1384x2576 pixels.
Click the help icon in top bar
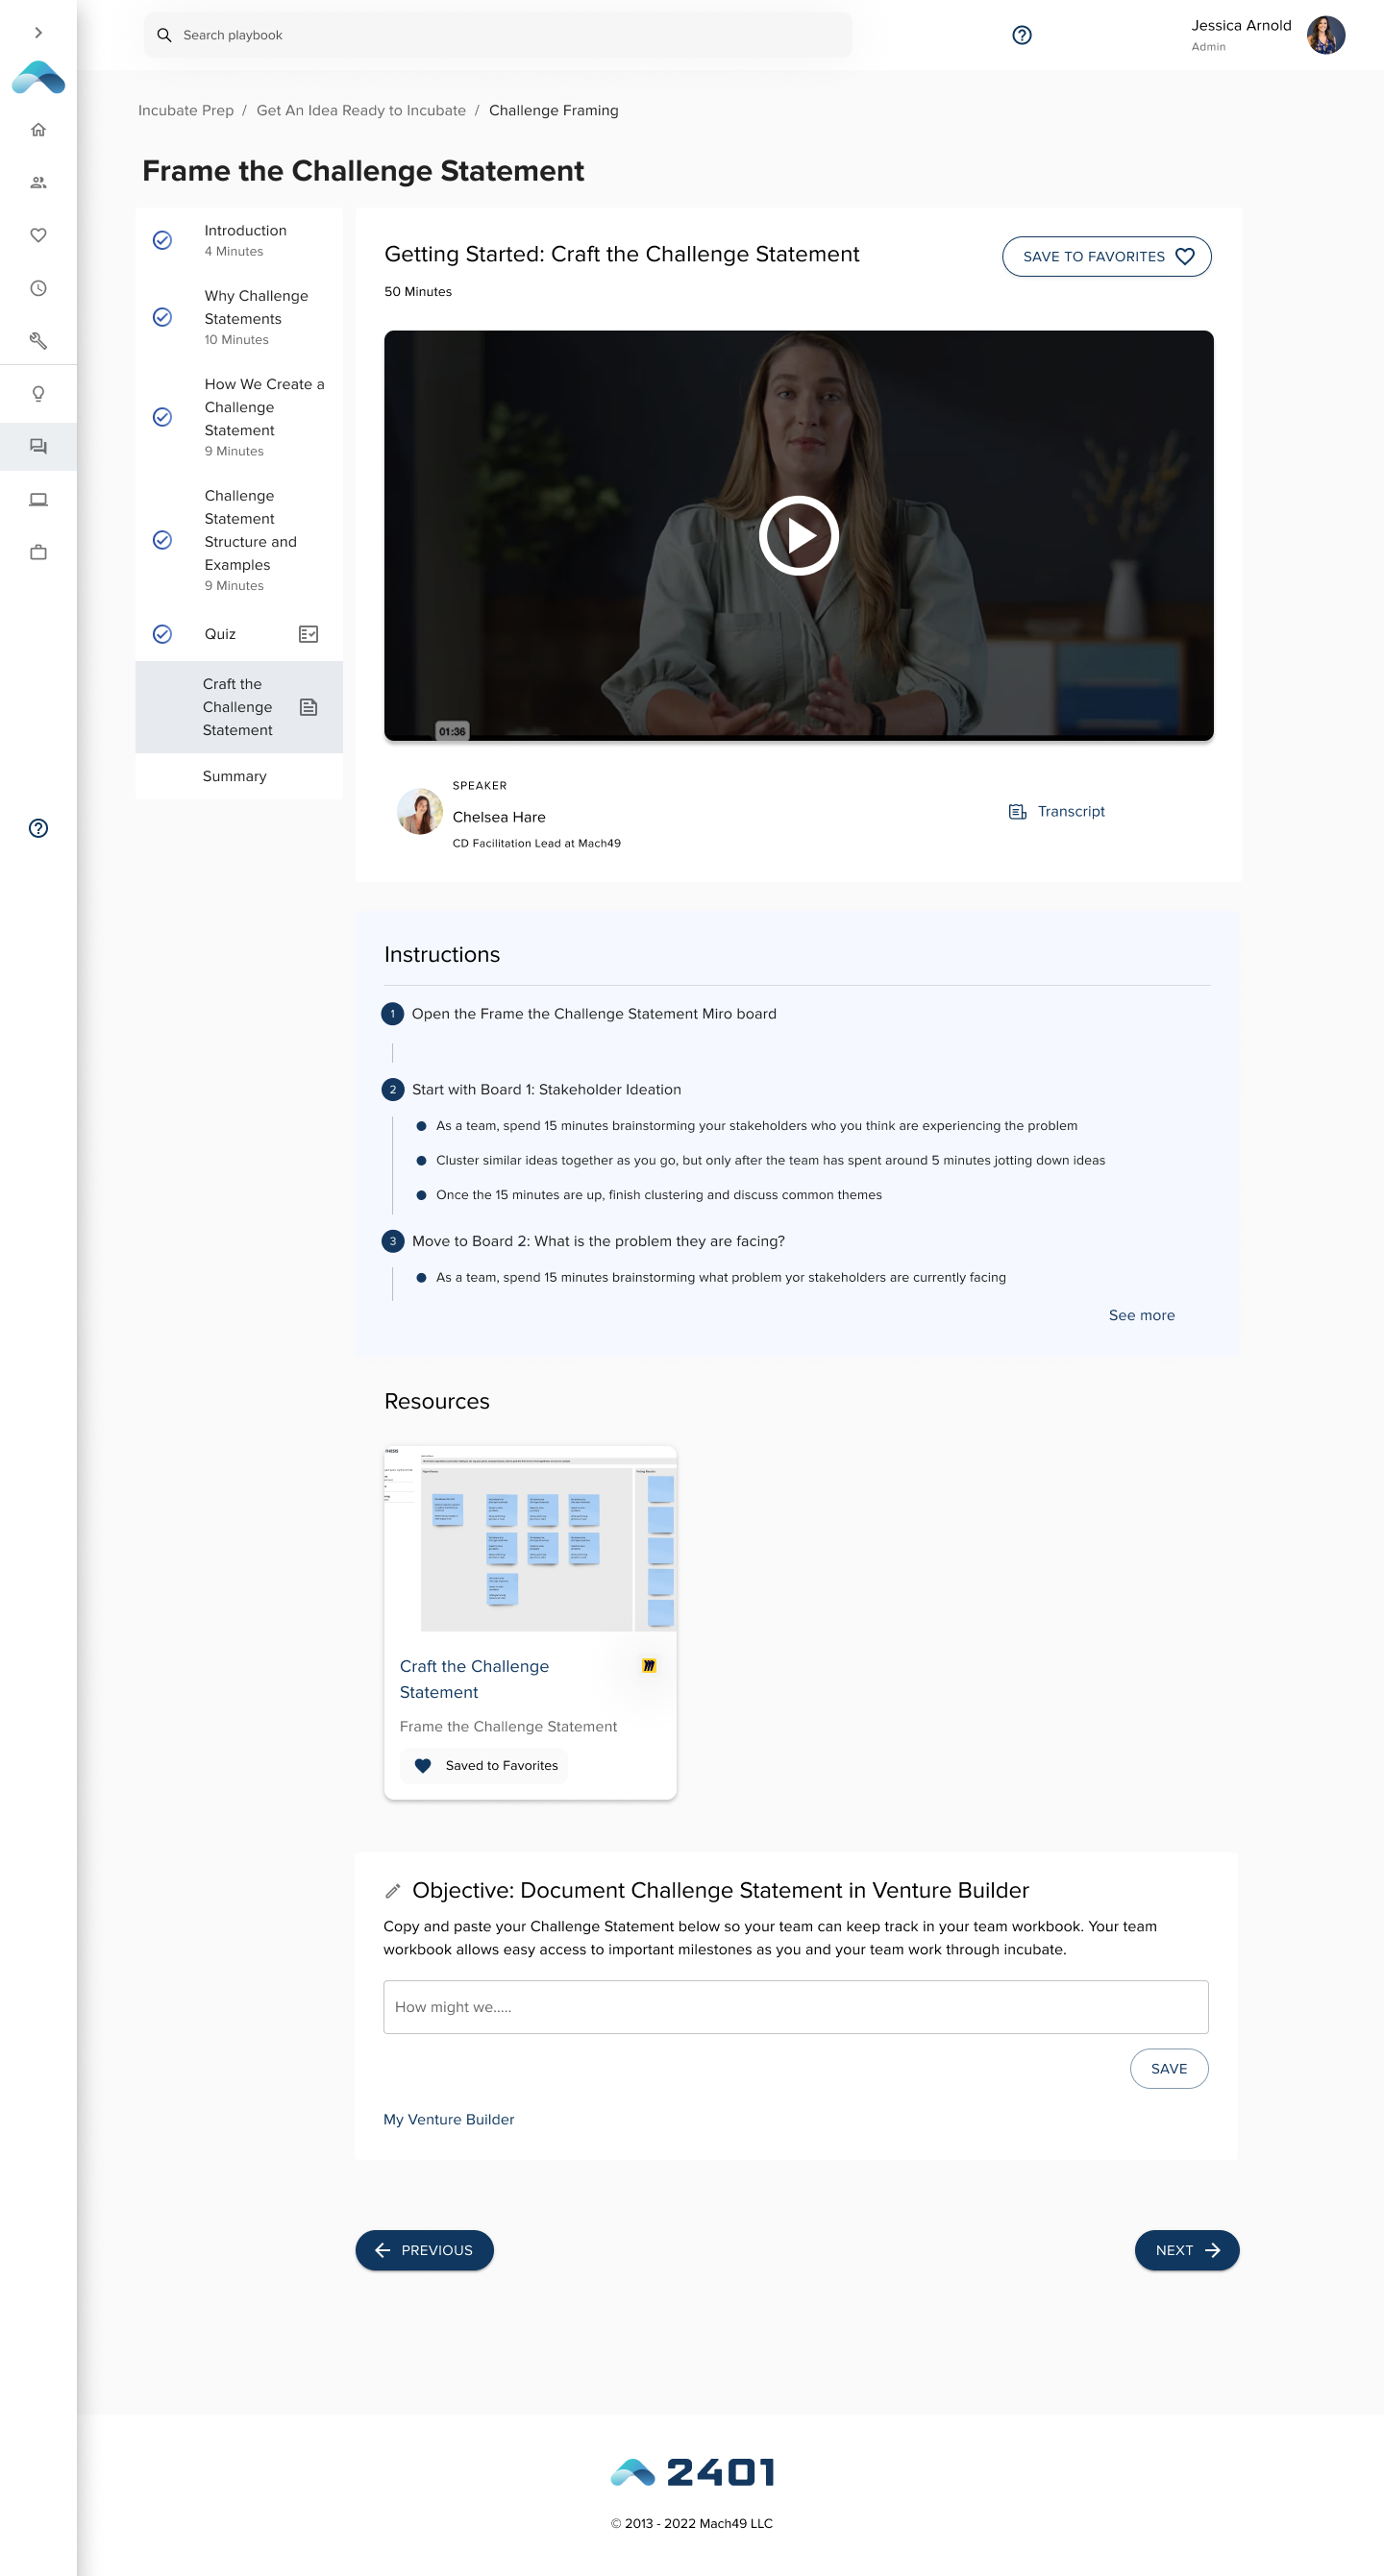coord(1021,36)
